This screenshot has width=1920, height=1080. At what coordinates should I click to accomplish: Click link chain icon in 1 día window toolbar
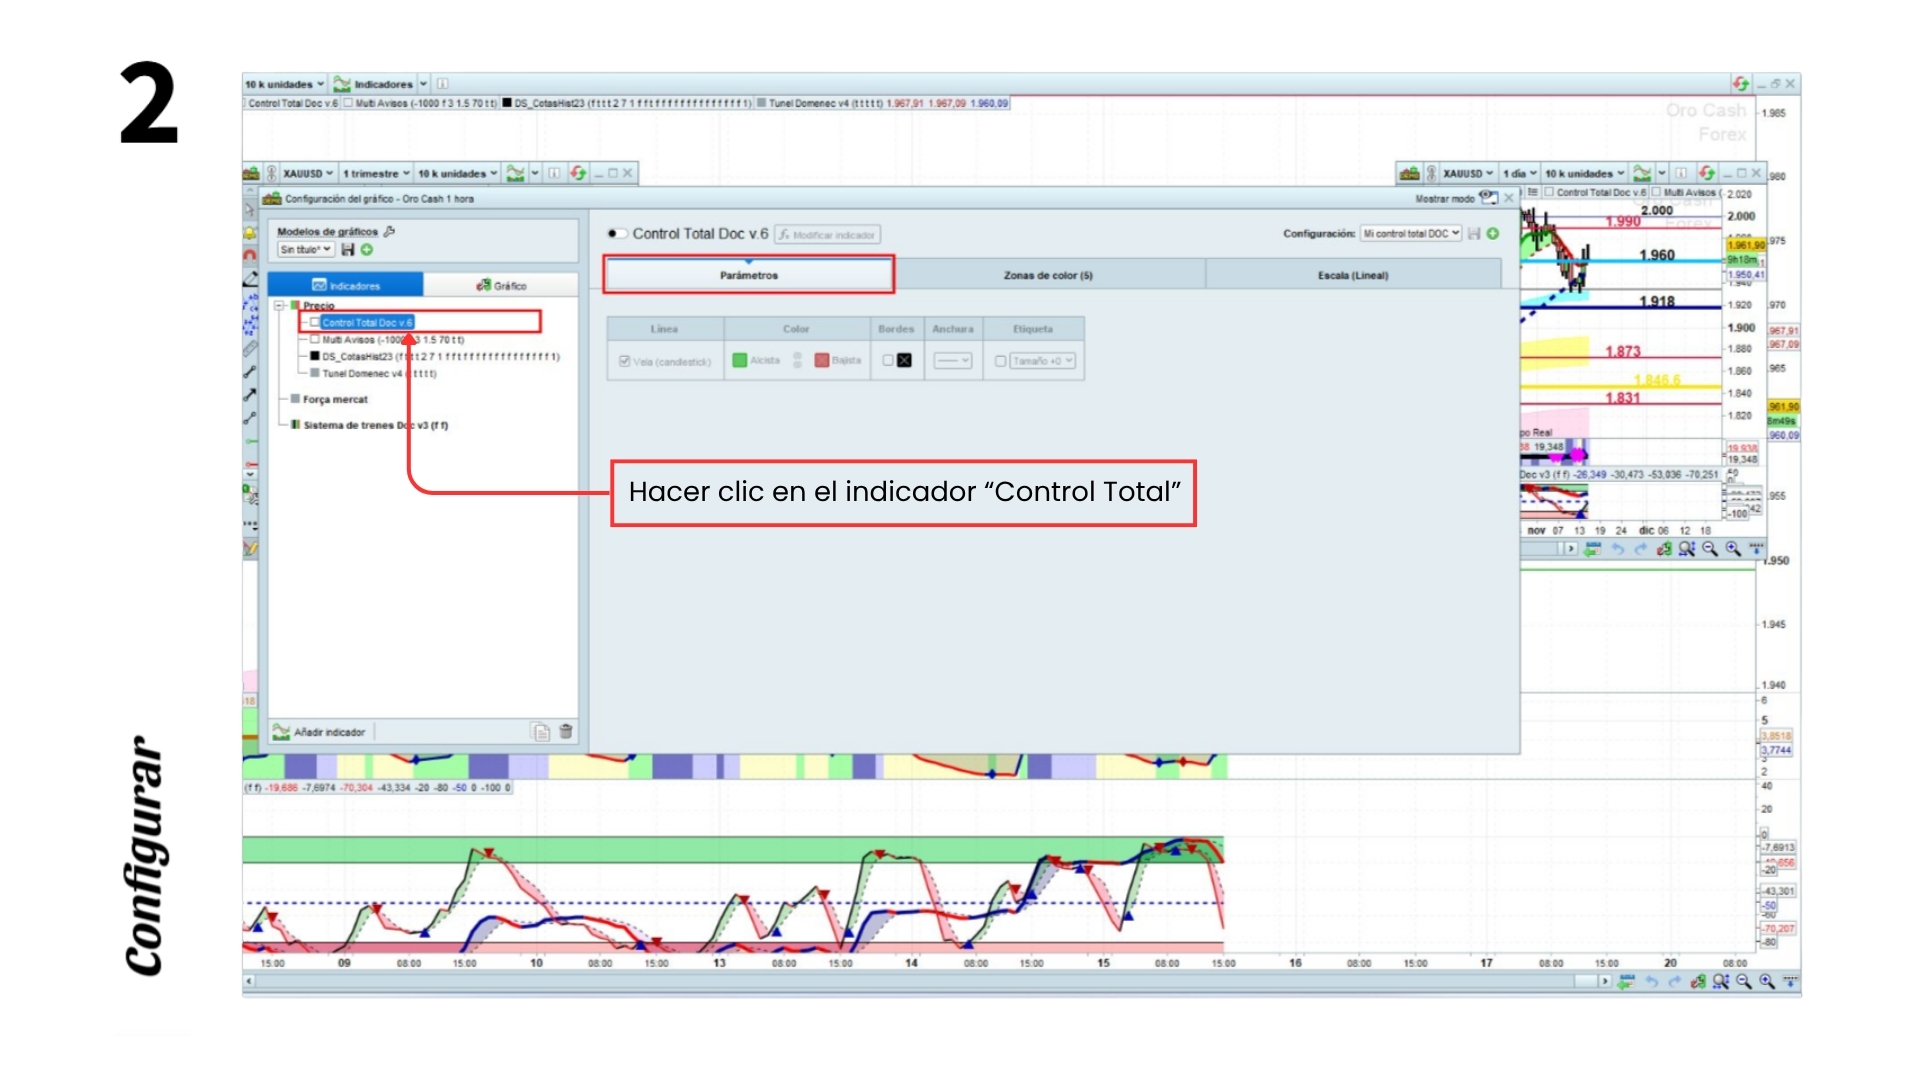click(x=1431, y=173)
